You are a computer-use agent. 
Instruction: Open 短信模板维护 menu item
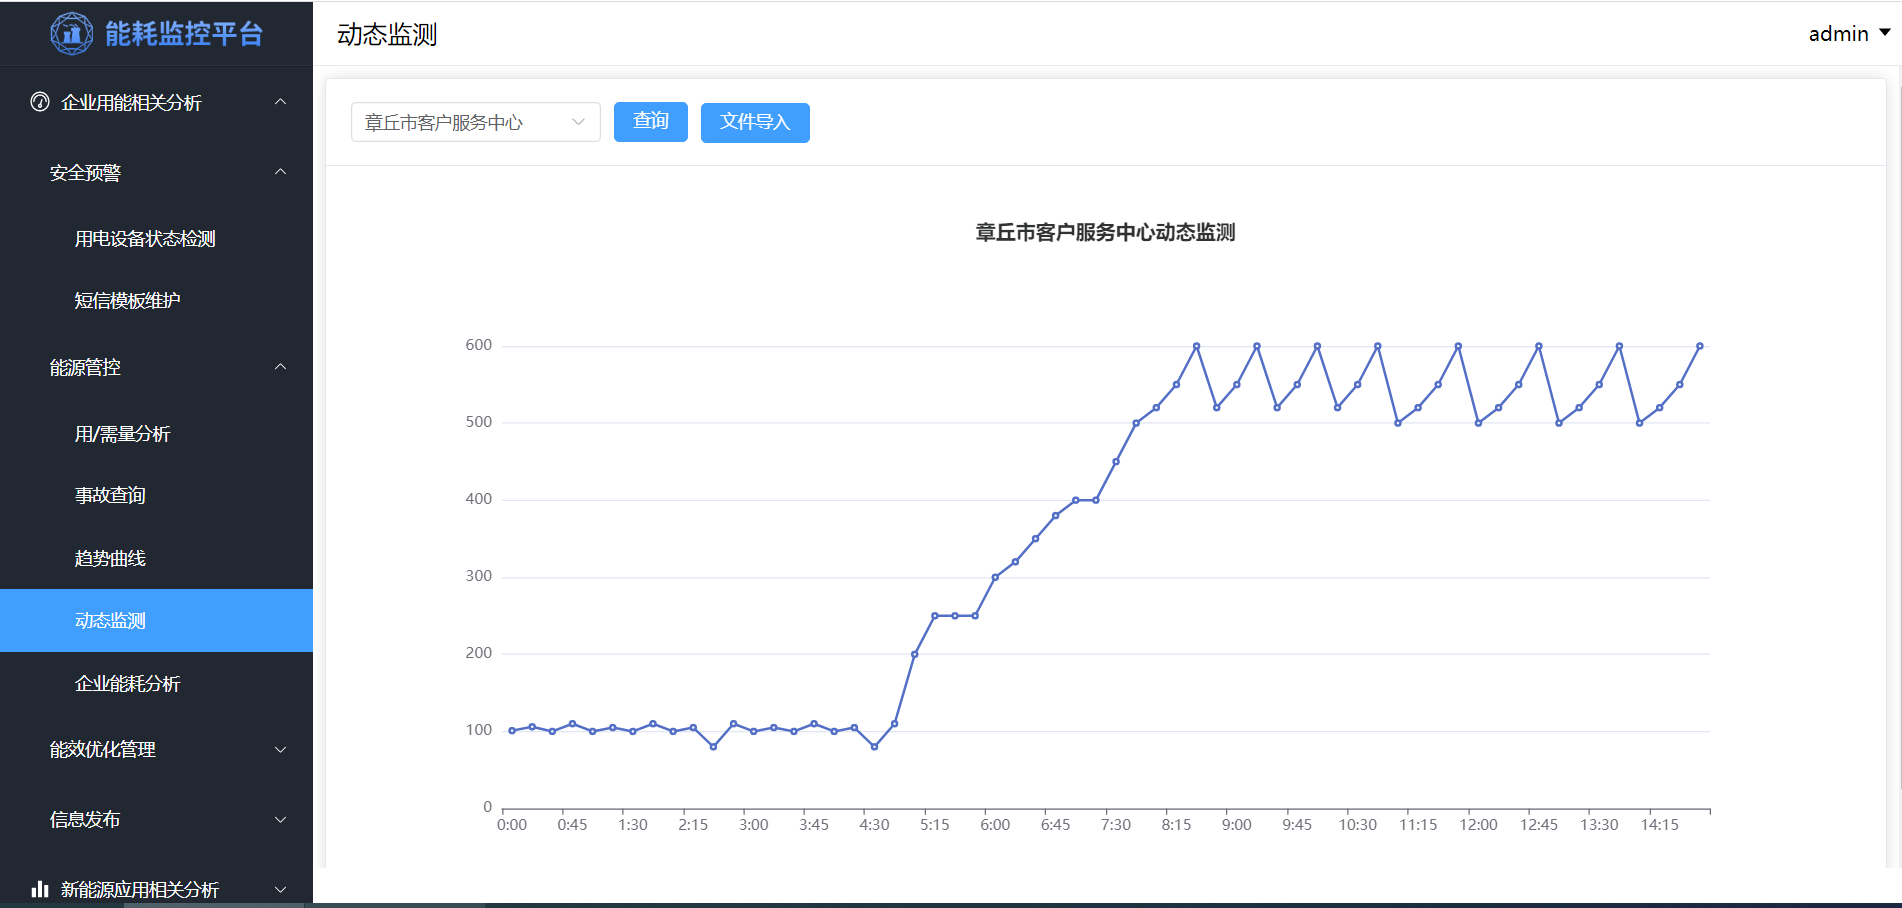point(127,300)
